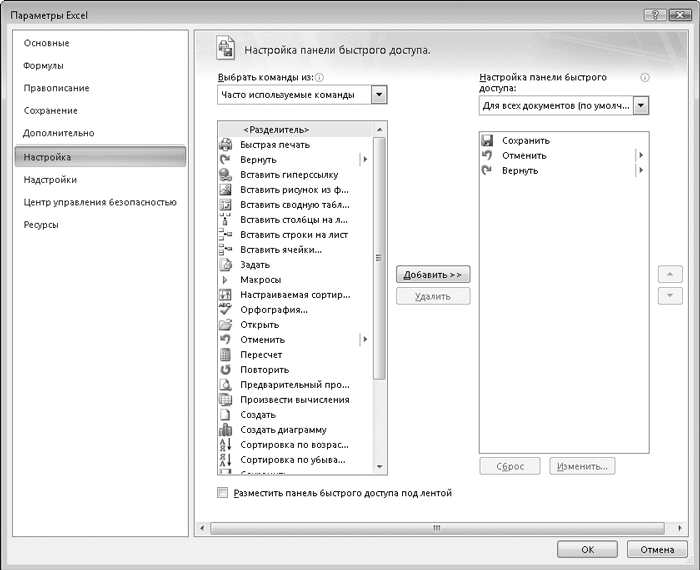The height and width of the screenshot is (570, 700).
Task: Click the Create Chart icon (Создать диаграмму)
Action: (225, 430)
